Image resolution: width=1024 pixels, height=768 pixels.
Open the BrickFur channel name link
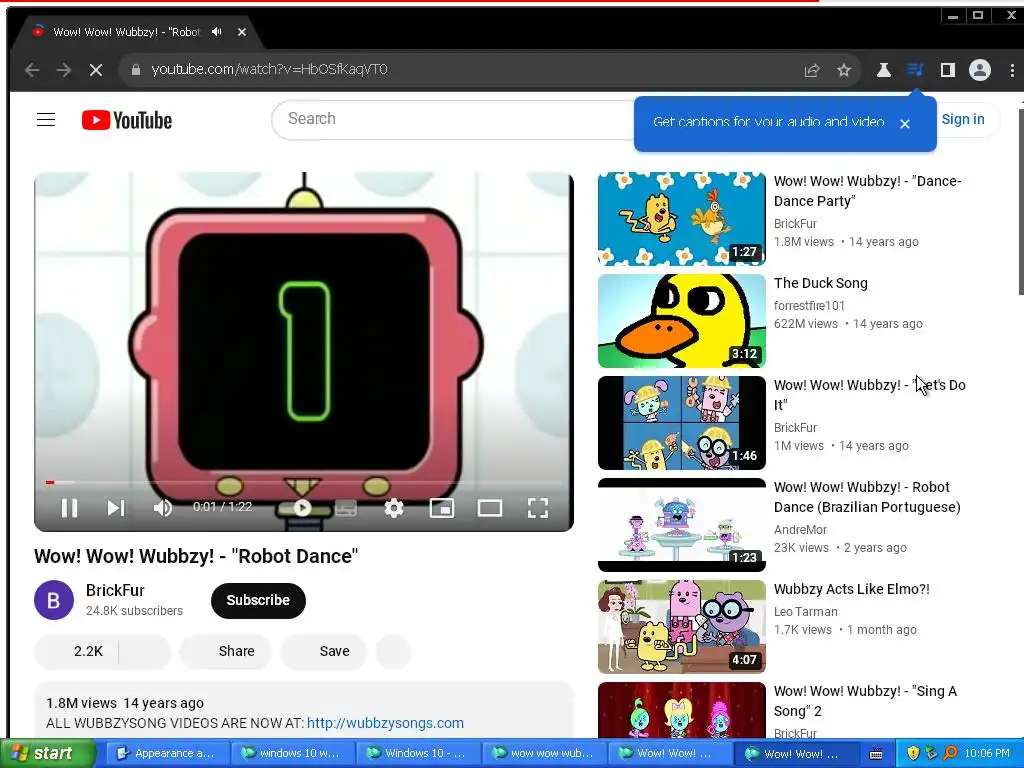(x=115, y=590)
